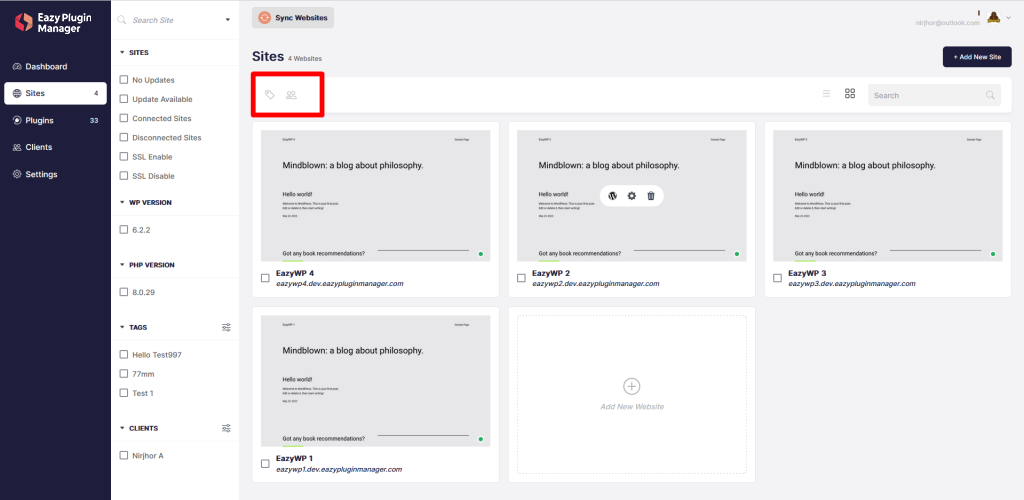Click the tag icon in the sites toolbar
The image size is (1024, 500).
click(270, 95)
